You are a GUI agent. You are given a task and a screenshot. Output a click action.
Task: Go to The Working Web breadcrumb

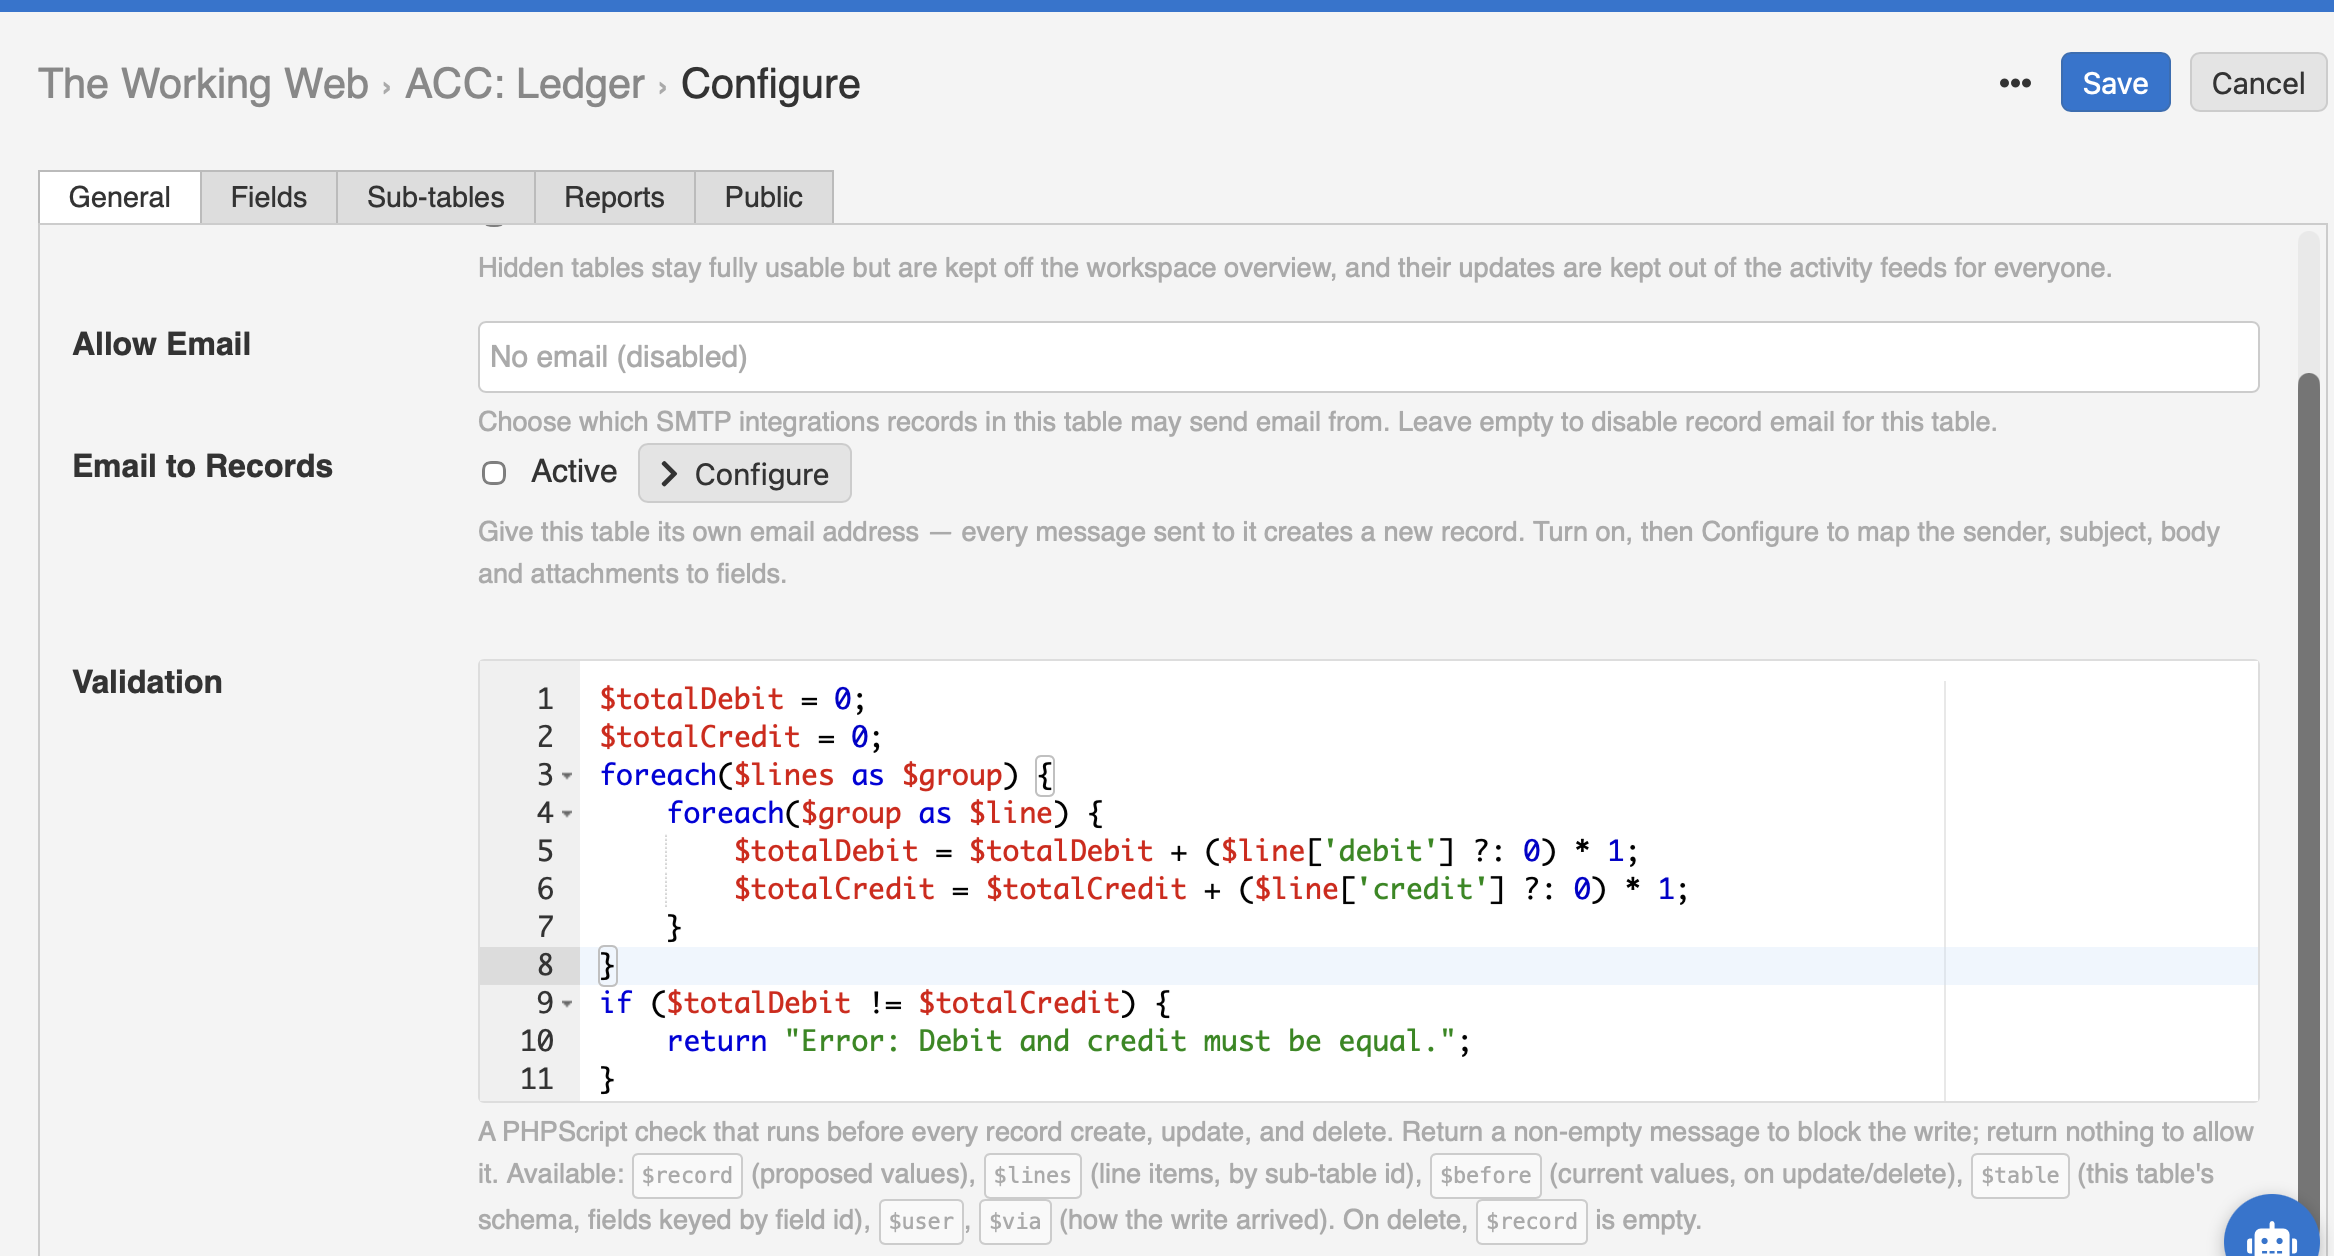(x=204, y=84)
